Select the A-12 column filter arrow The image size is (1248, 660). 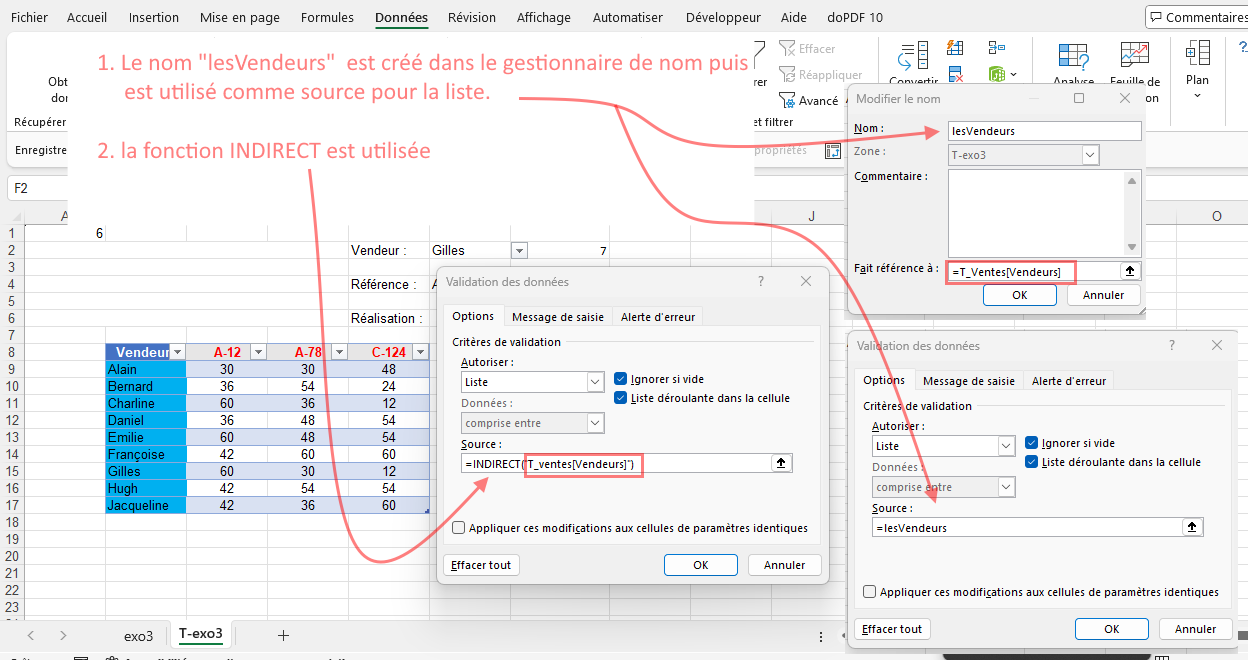[259, 351]
